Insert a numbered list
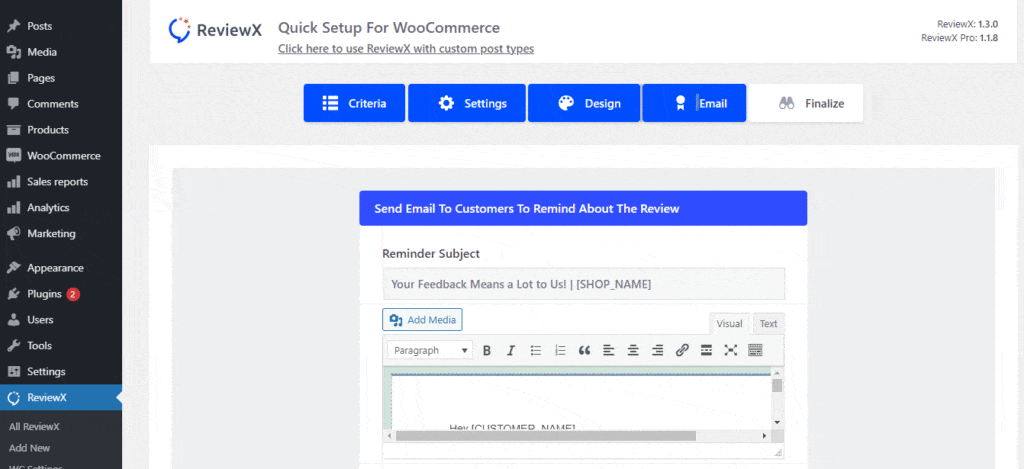1024x469 pixels. click(x=560, y=351)
